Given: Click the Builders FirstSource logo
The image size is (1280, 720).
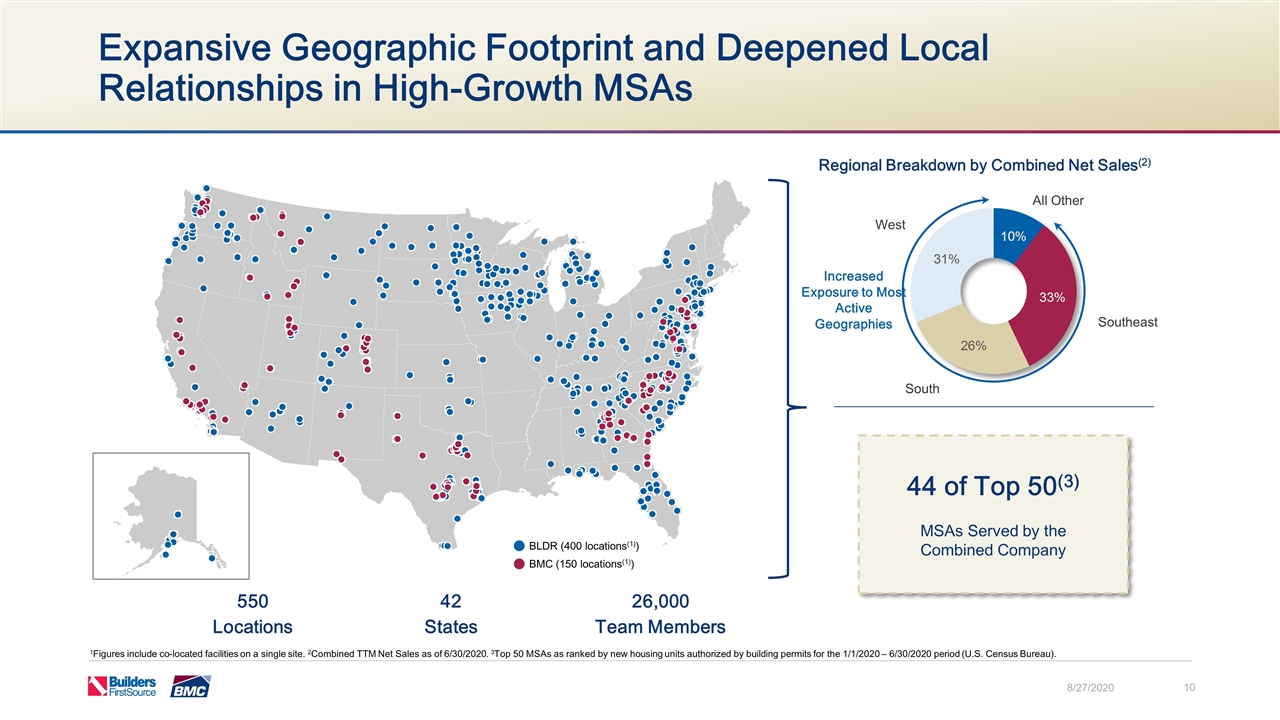Looking at the screenshot, I should click(122, 686).
